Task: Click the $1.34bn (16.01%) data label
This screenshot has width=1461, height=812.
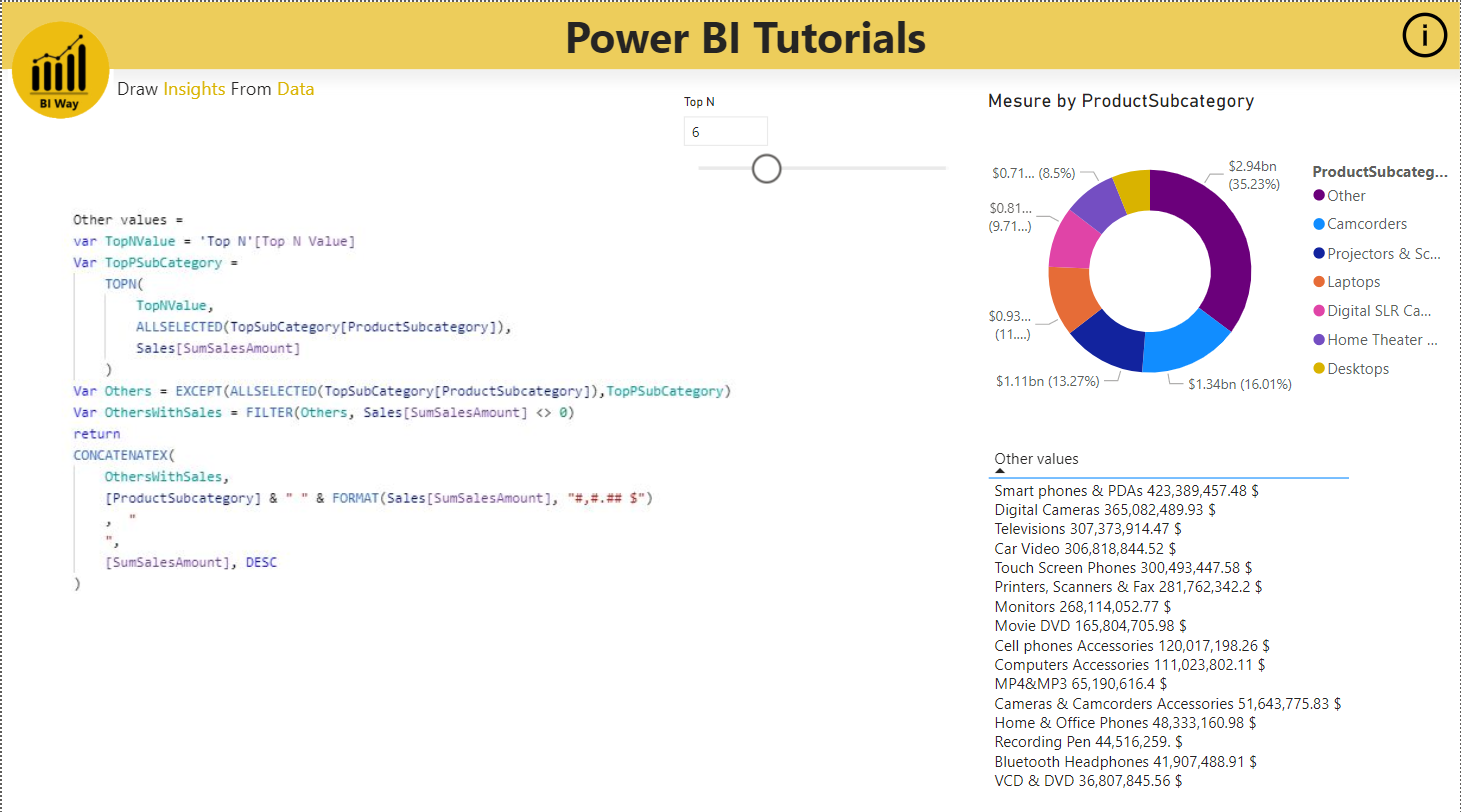Action: coord(1240,384)
